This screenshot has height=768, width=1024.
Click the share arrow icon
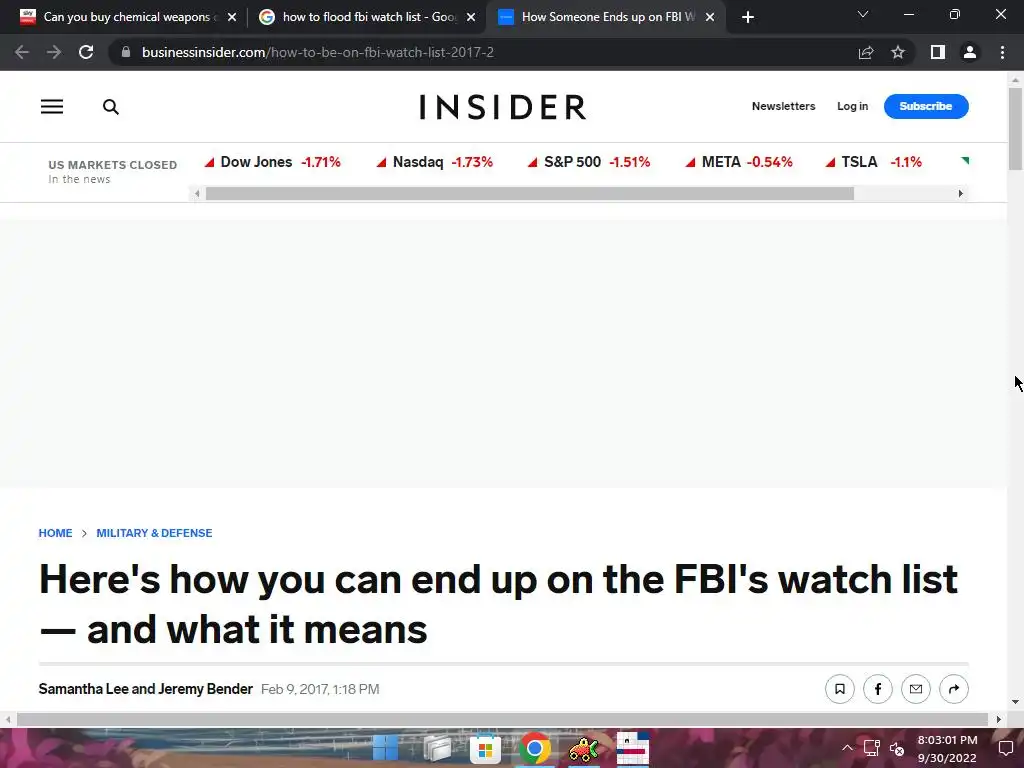953,689
